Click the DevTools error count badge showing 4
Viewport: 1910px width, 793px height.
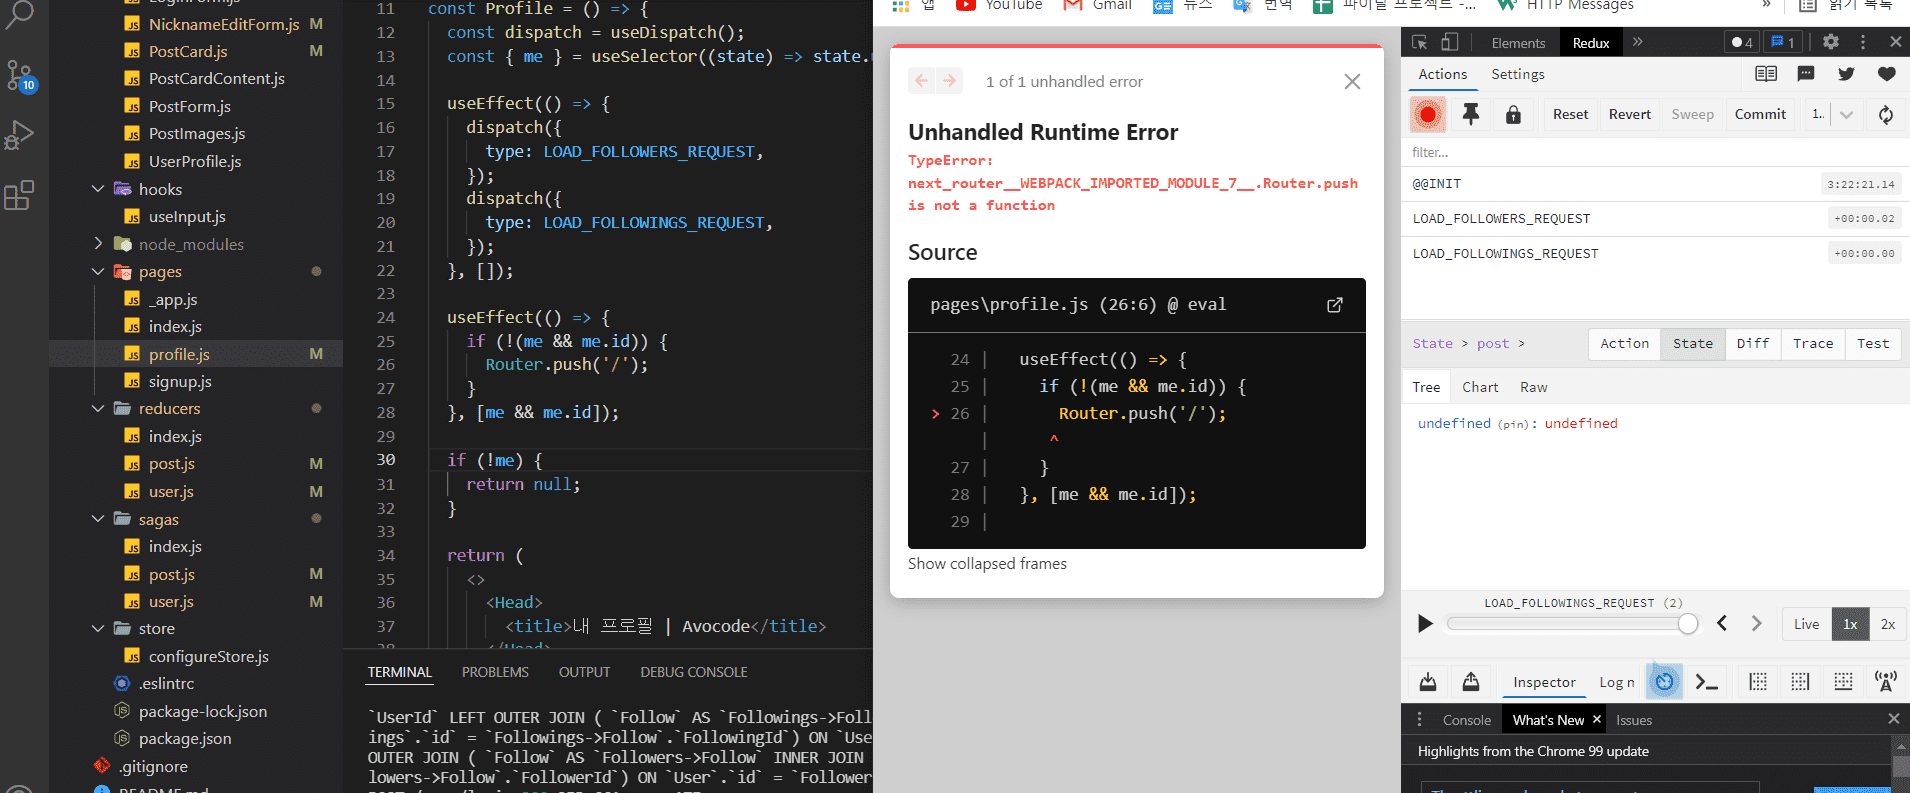pyautogui.click(x=1742, y=42)
